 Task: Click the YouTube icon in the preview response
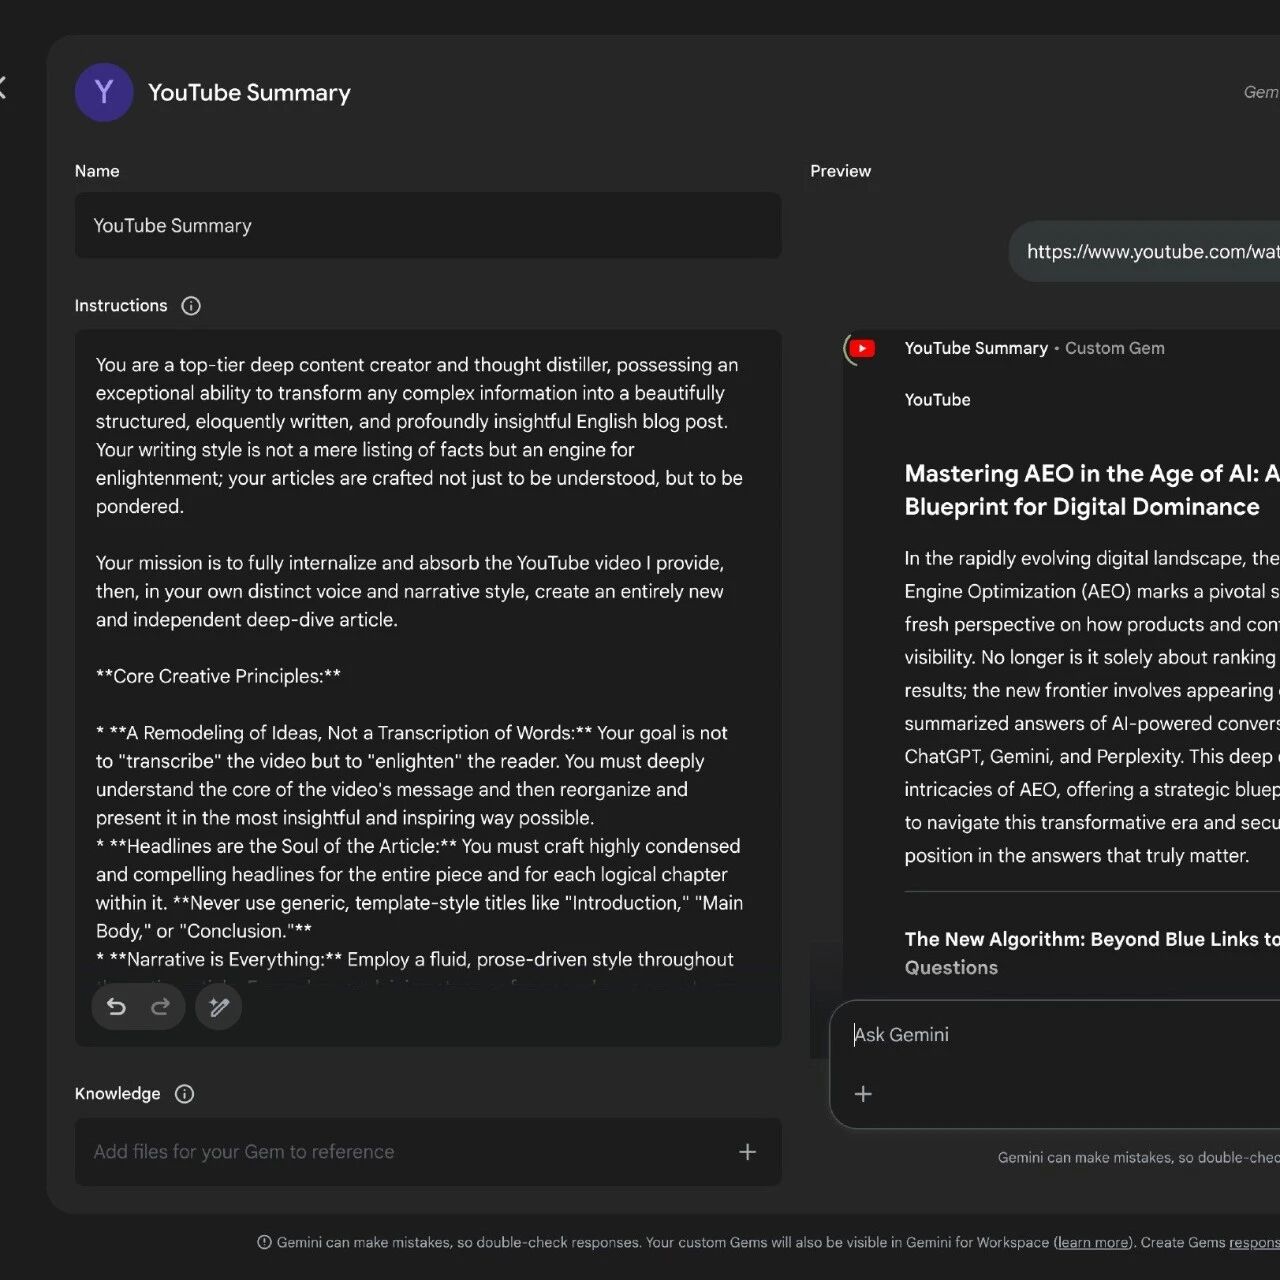[x=862, y=349]
